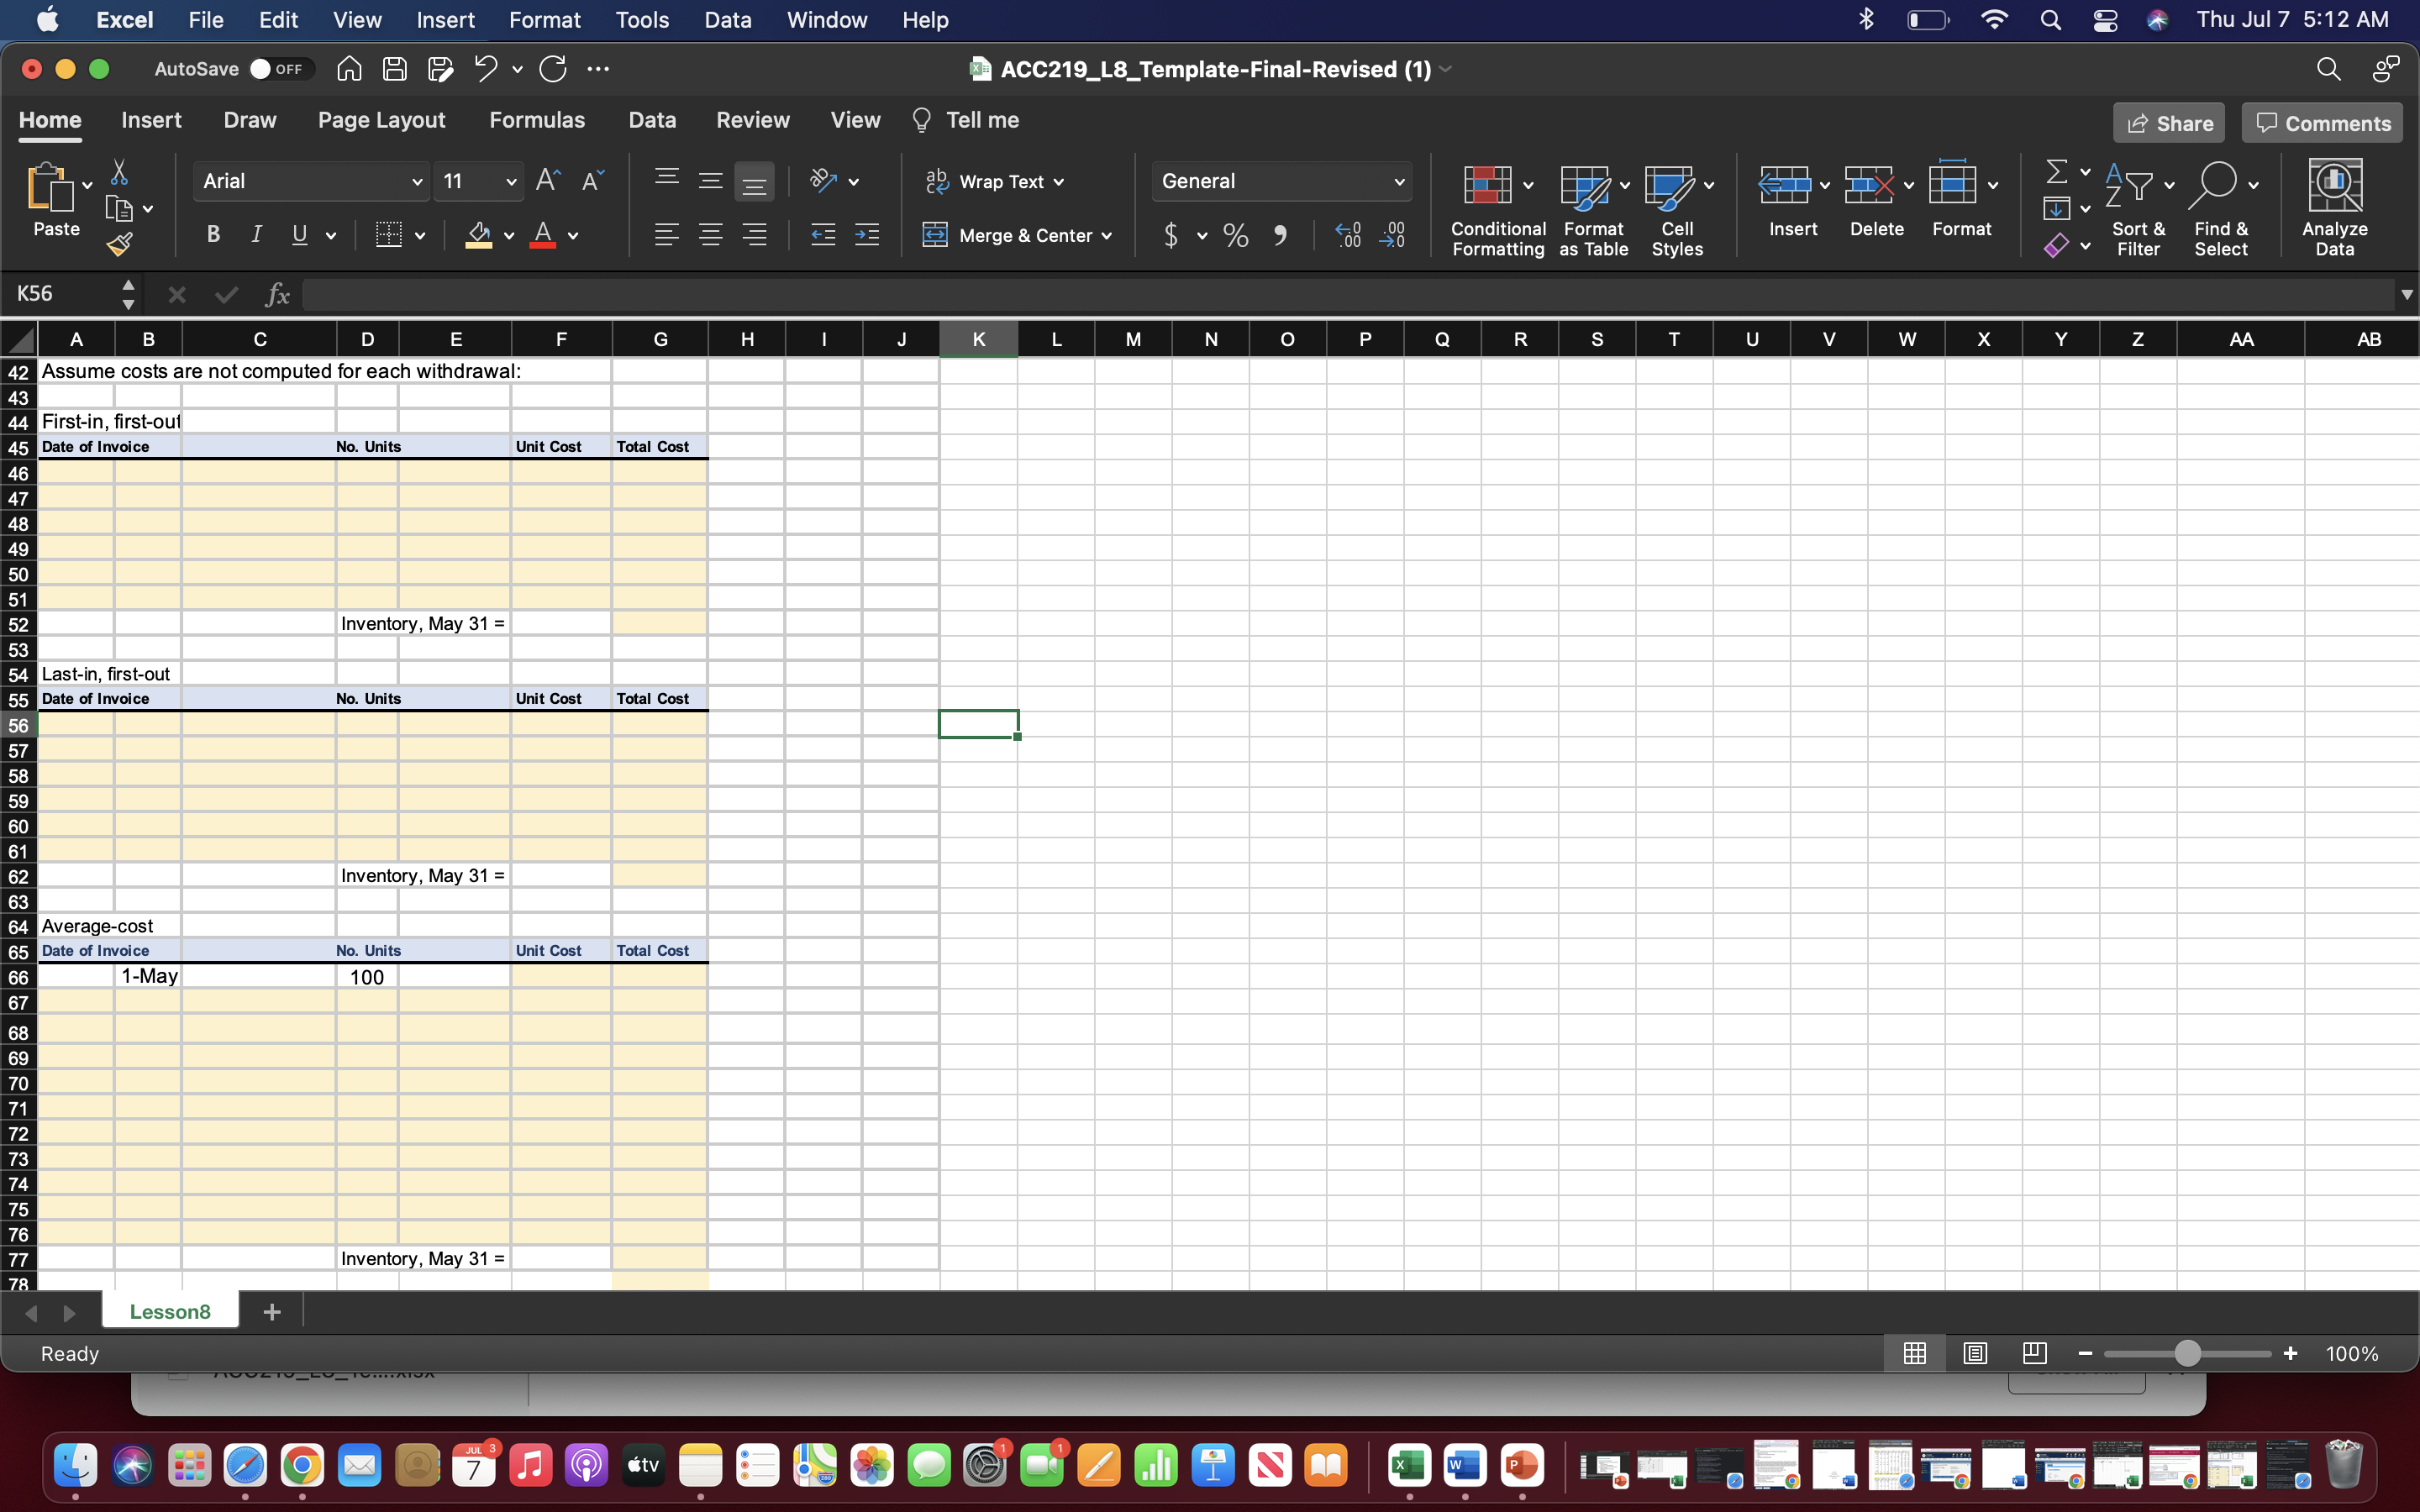Open the Tools menu in menu bar
The image size is (2420, 1512).
pos(641,20)
